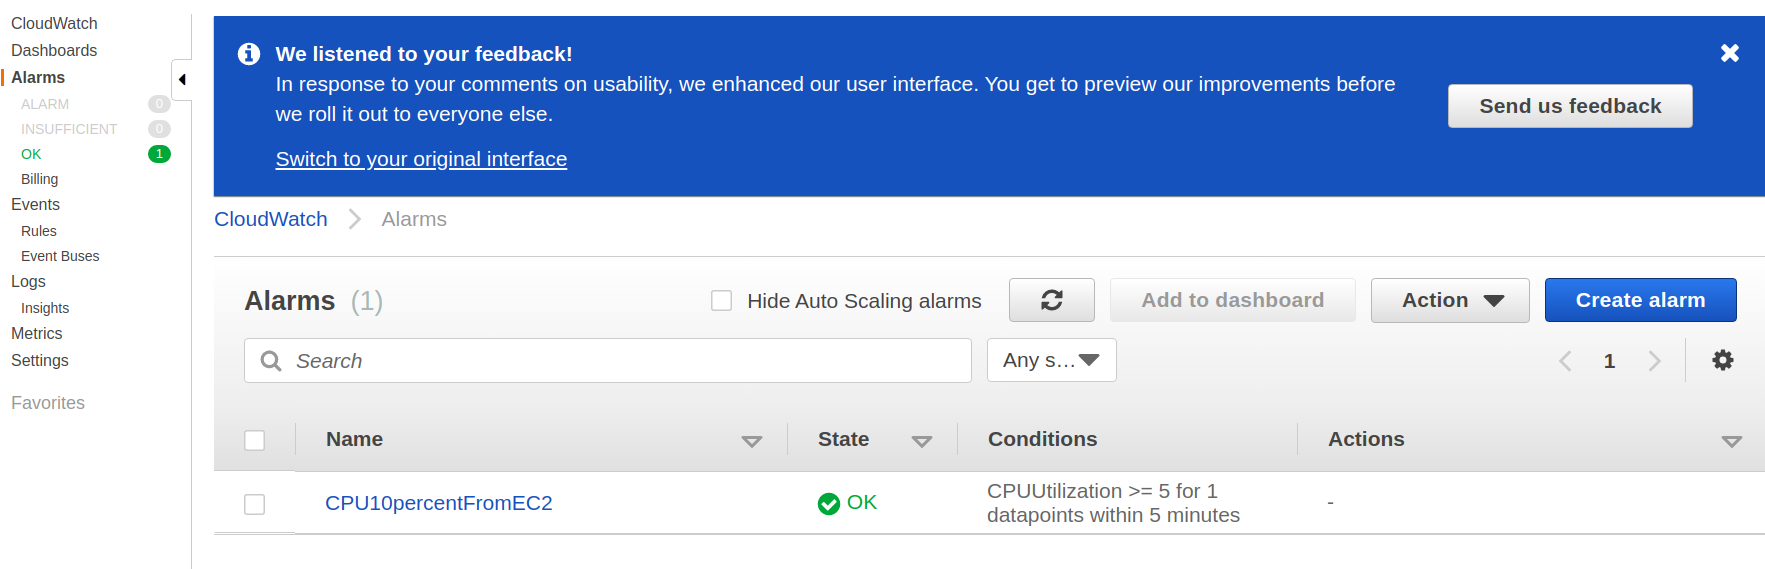Open the Action dropdown menu
The width and height of the screenshot is (1765, 569).
(1450, 300)
